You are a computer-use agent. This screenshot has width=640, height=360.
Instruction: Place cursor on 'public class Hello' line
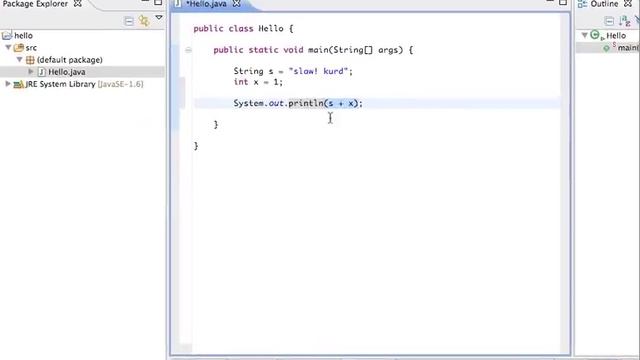coord(243,29)
